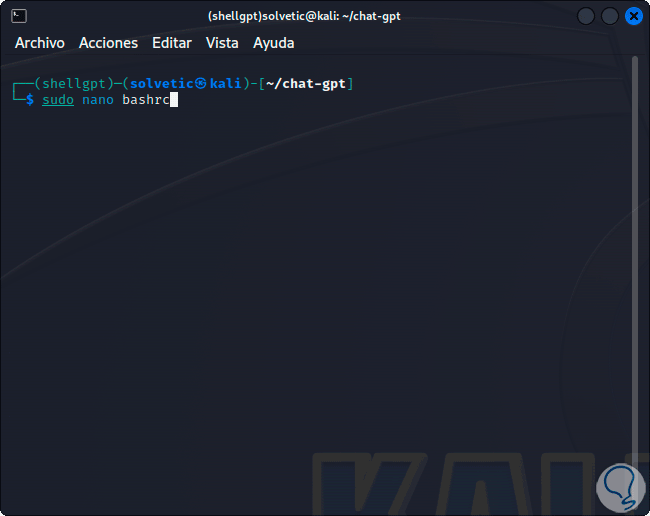
Task: Click the (shellgpt) environment label in the prompt
Action: 72,83
